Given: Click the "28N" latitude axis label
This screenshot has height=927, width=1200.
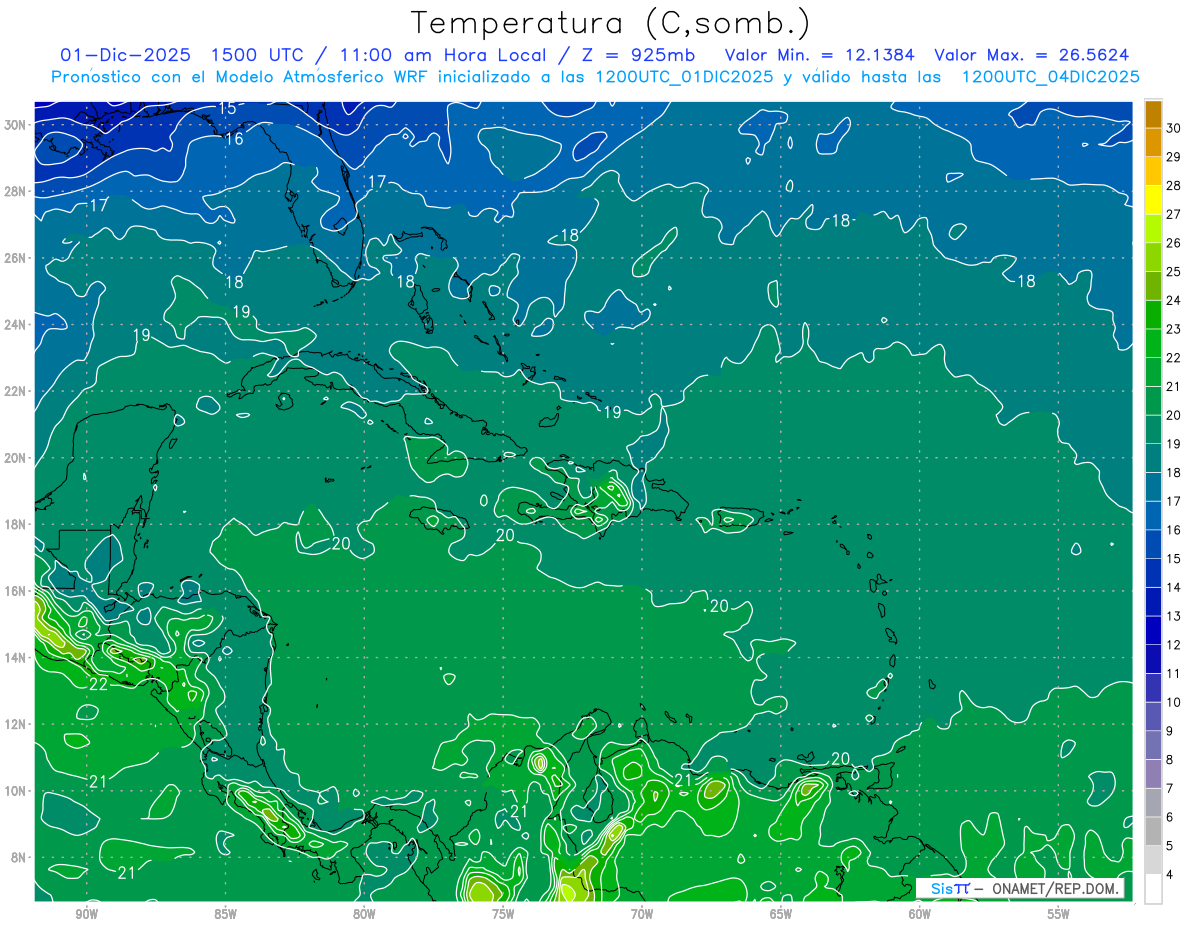Looking at the screenshot, I should click(x=17, y=191).
